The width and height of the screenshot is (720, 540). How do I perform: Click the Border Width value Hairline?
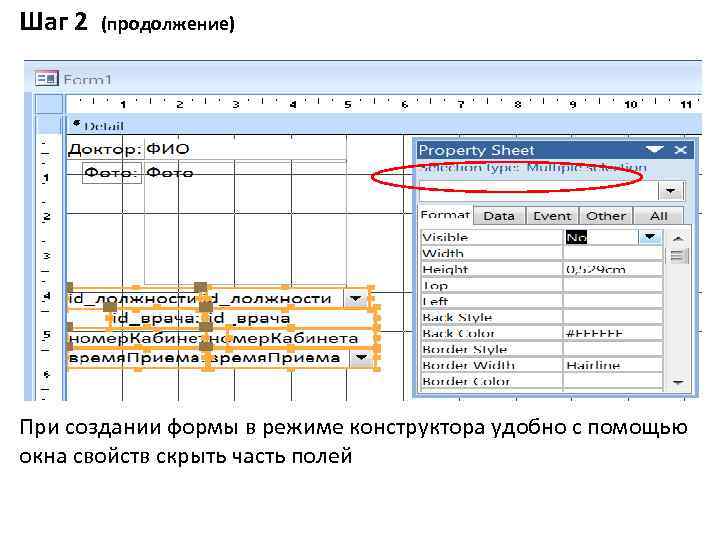click(x=613, y=366)
